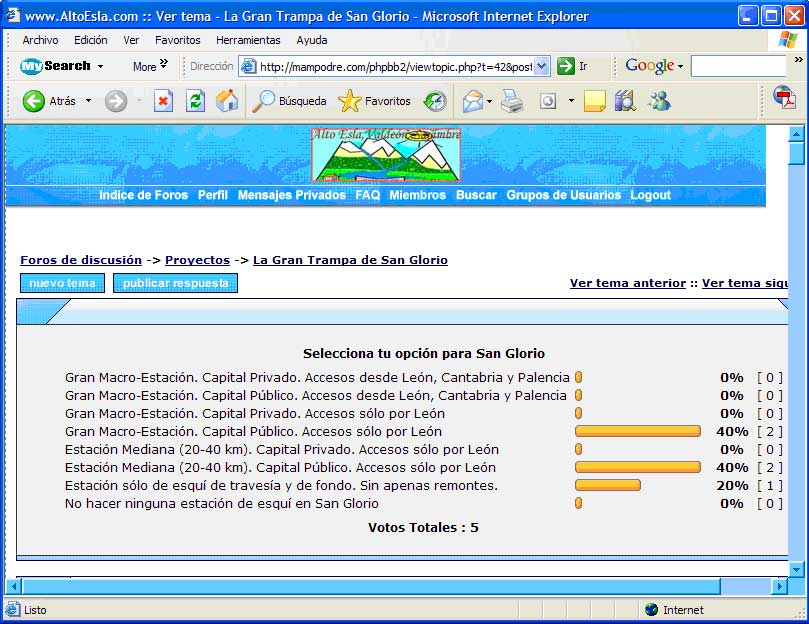This screenshot has width=809, height=624.
Task: Expand the address bar URL dropdown
Action: [x=542, y=66]
